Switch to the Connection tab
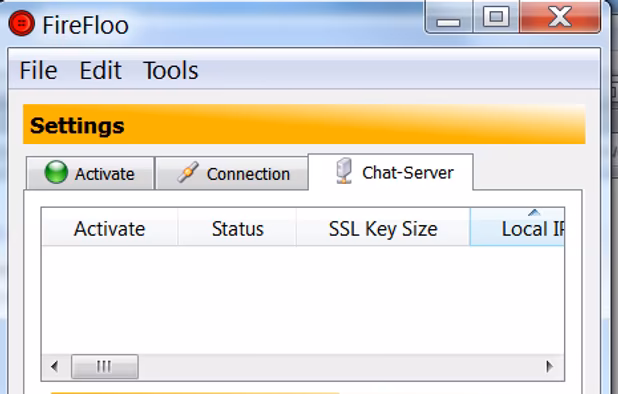 point(232,173)
